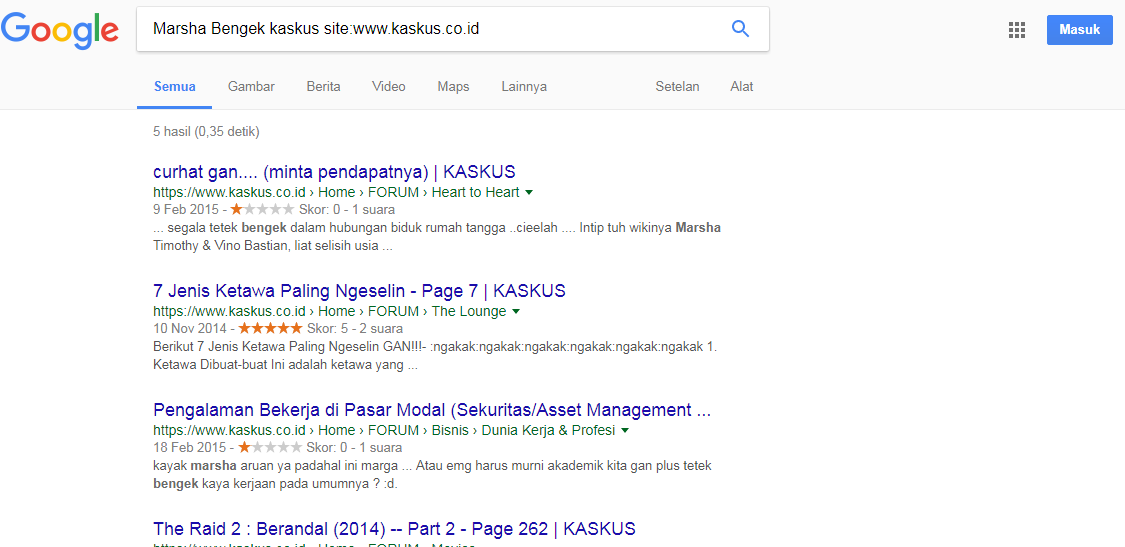Click the snippet mentioning Marsha Timothy & Vino Bastian

(x=437, y=236)
